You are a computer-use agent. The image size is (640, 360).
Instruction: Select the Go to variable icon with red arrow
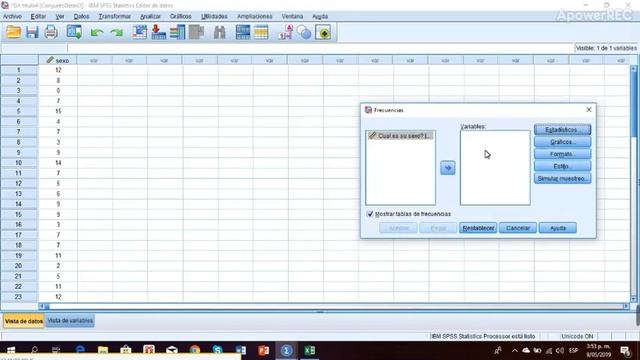click(158, 32)
